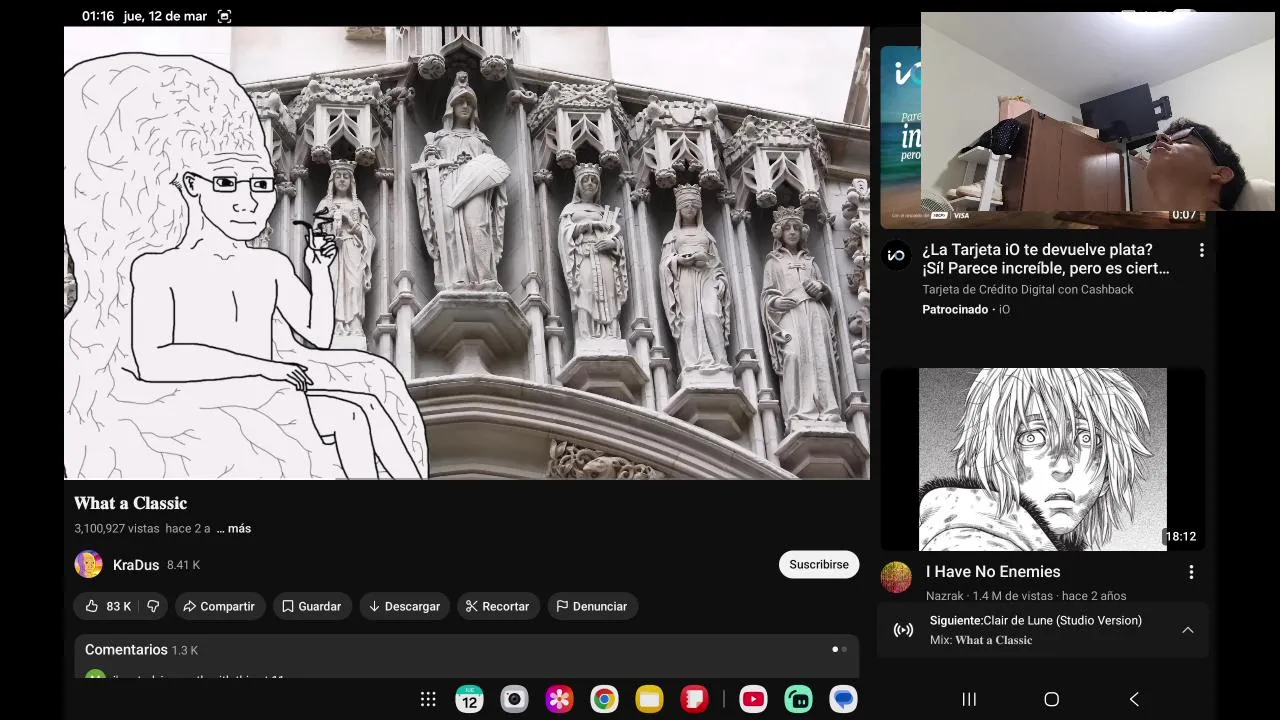Expand the Mix queue with chevron

point(1188,630)
